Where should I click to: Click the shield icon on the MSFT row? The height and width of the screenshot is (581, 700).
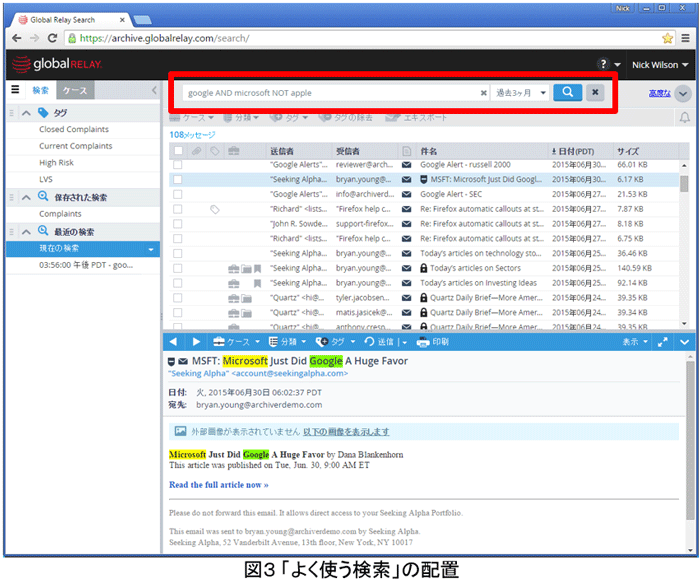pos(424,180)
